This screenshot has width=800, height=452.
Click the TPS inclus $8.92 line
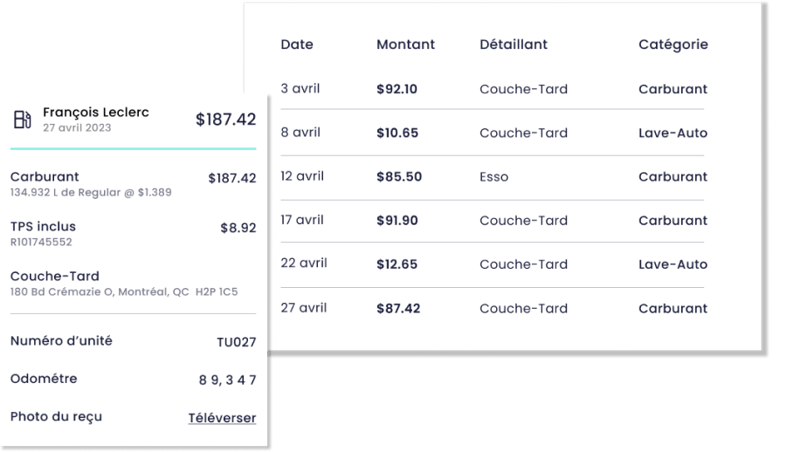[133, 234]
